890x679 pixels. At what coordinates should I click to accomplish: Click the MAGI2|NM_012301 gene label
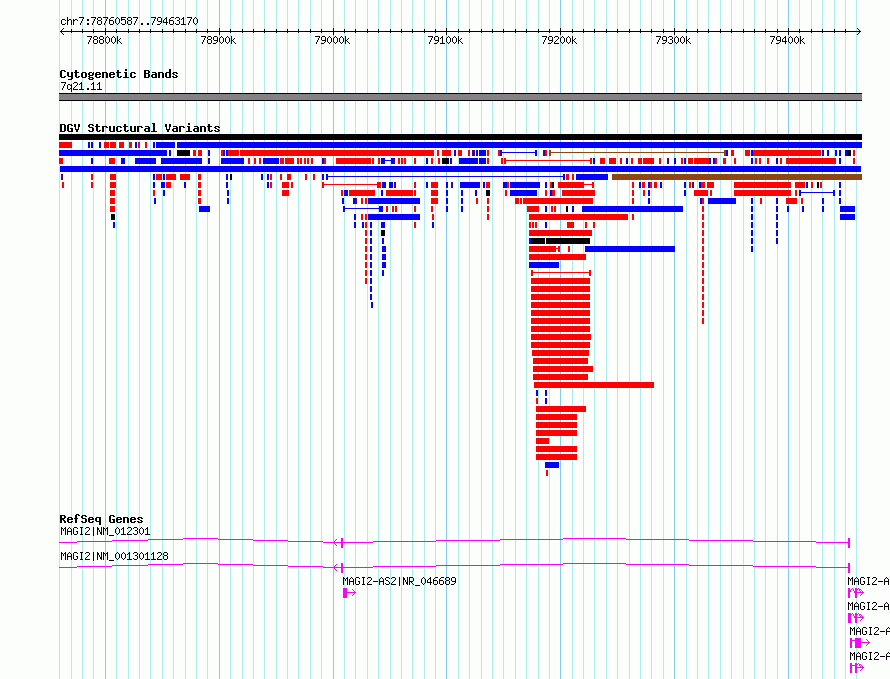coord(105,531)
